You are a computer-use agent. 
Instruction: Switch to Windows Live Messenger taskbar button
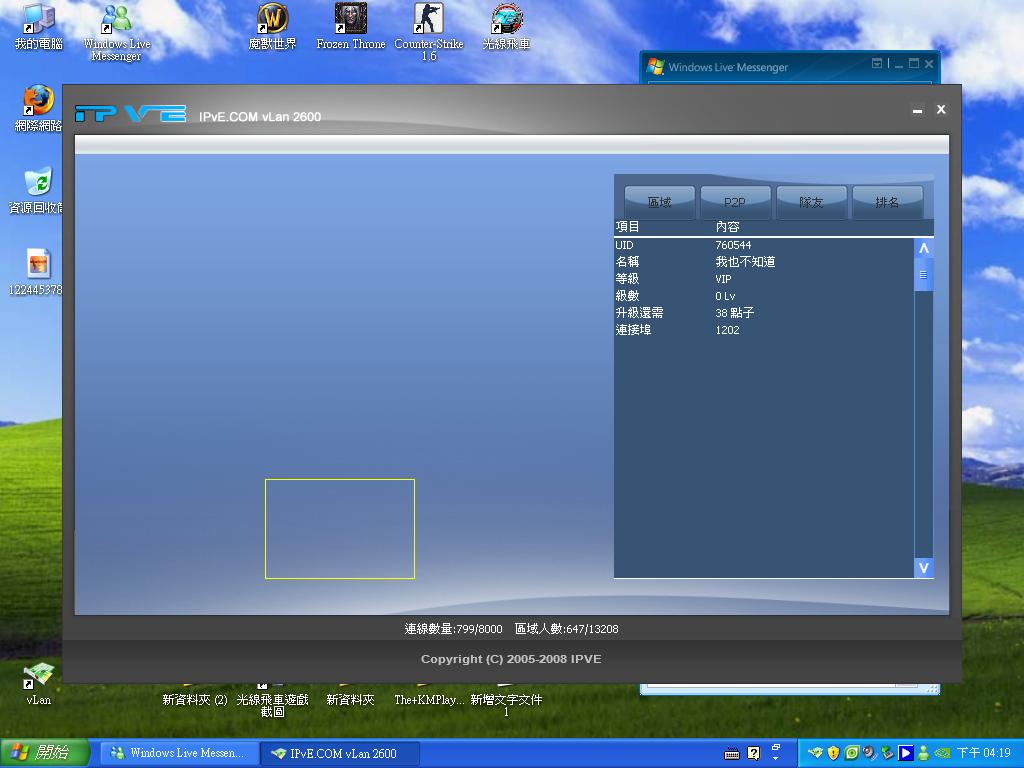[180, 754]
